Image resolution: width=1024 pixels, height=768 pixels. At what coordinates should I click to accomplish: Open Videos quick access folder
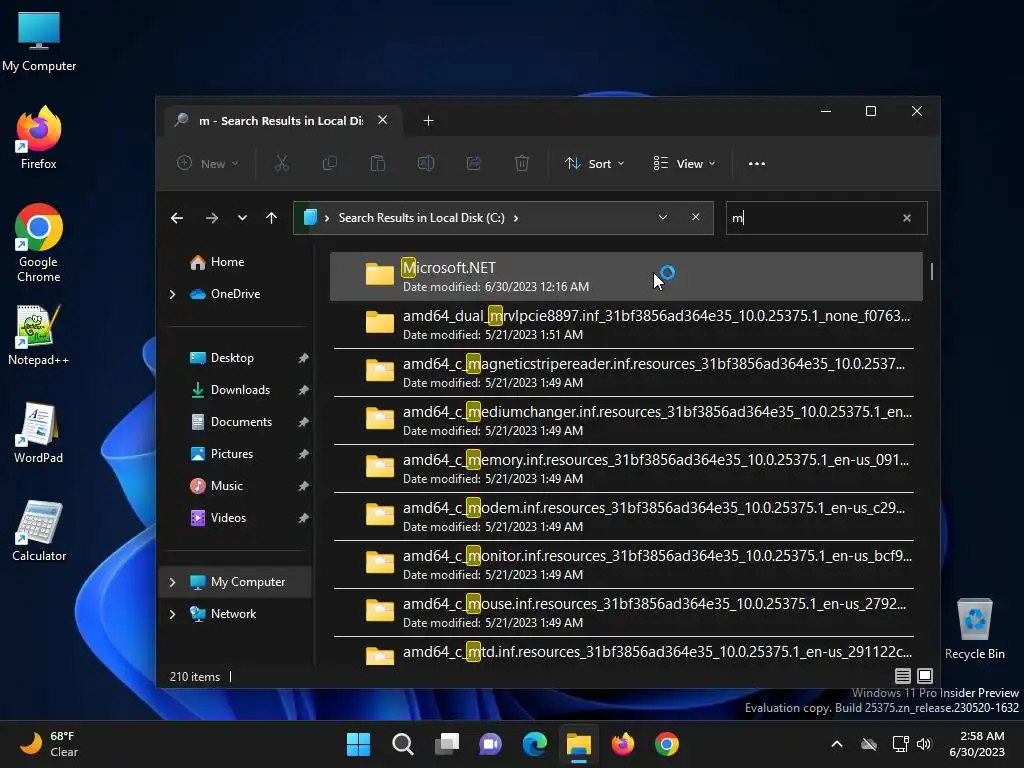(218, 518)
